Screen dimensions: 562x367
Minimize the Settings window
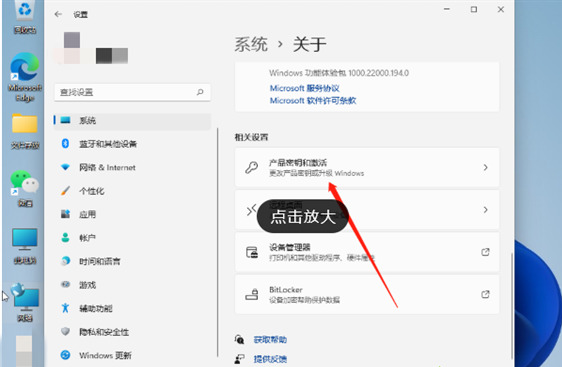[447, 10]
